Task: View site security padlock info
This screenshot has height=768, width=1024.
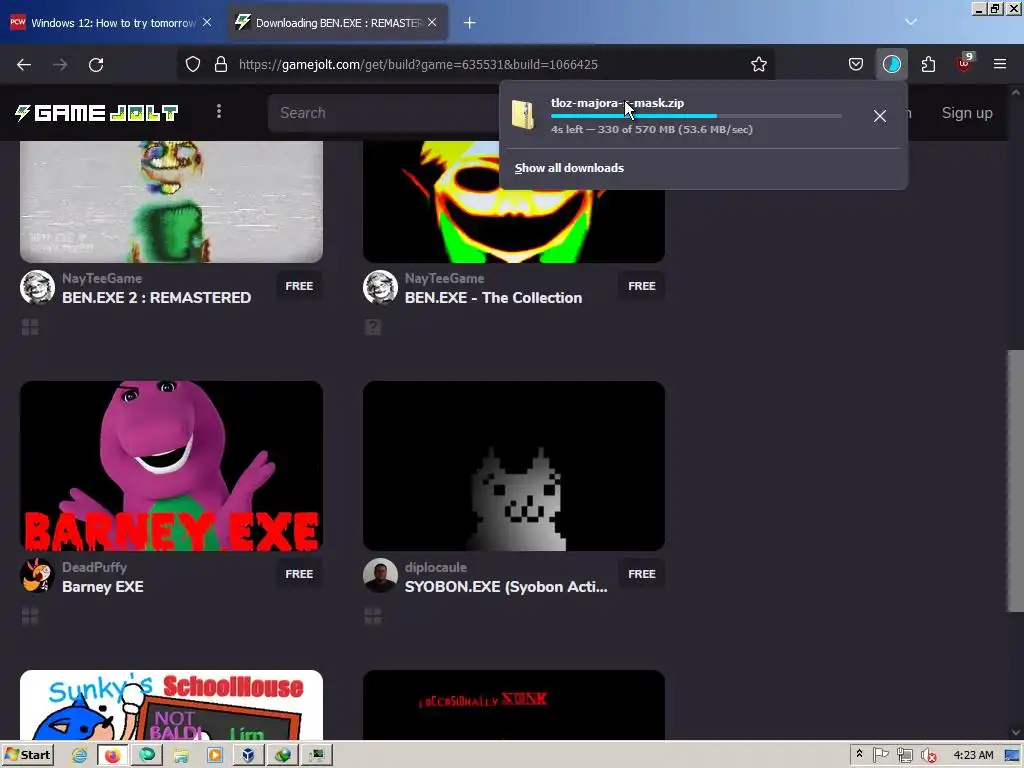Action: (221, 64)
